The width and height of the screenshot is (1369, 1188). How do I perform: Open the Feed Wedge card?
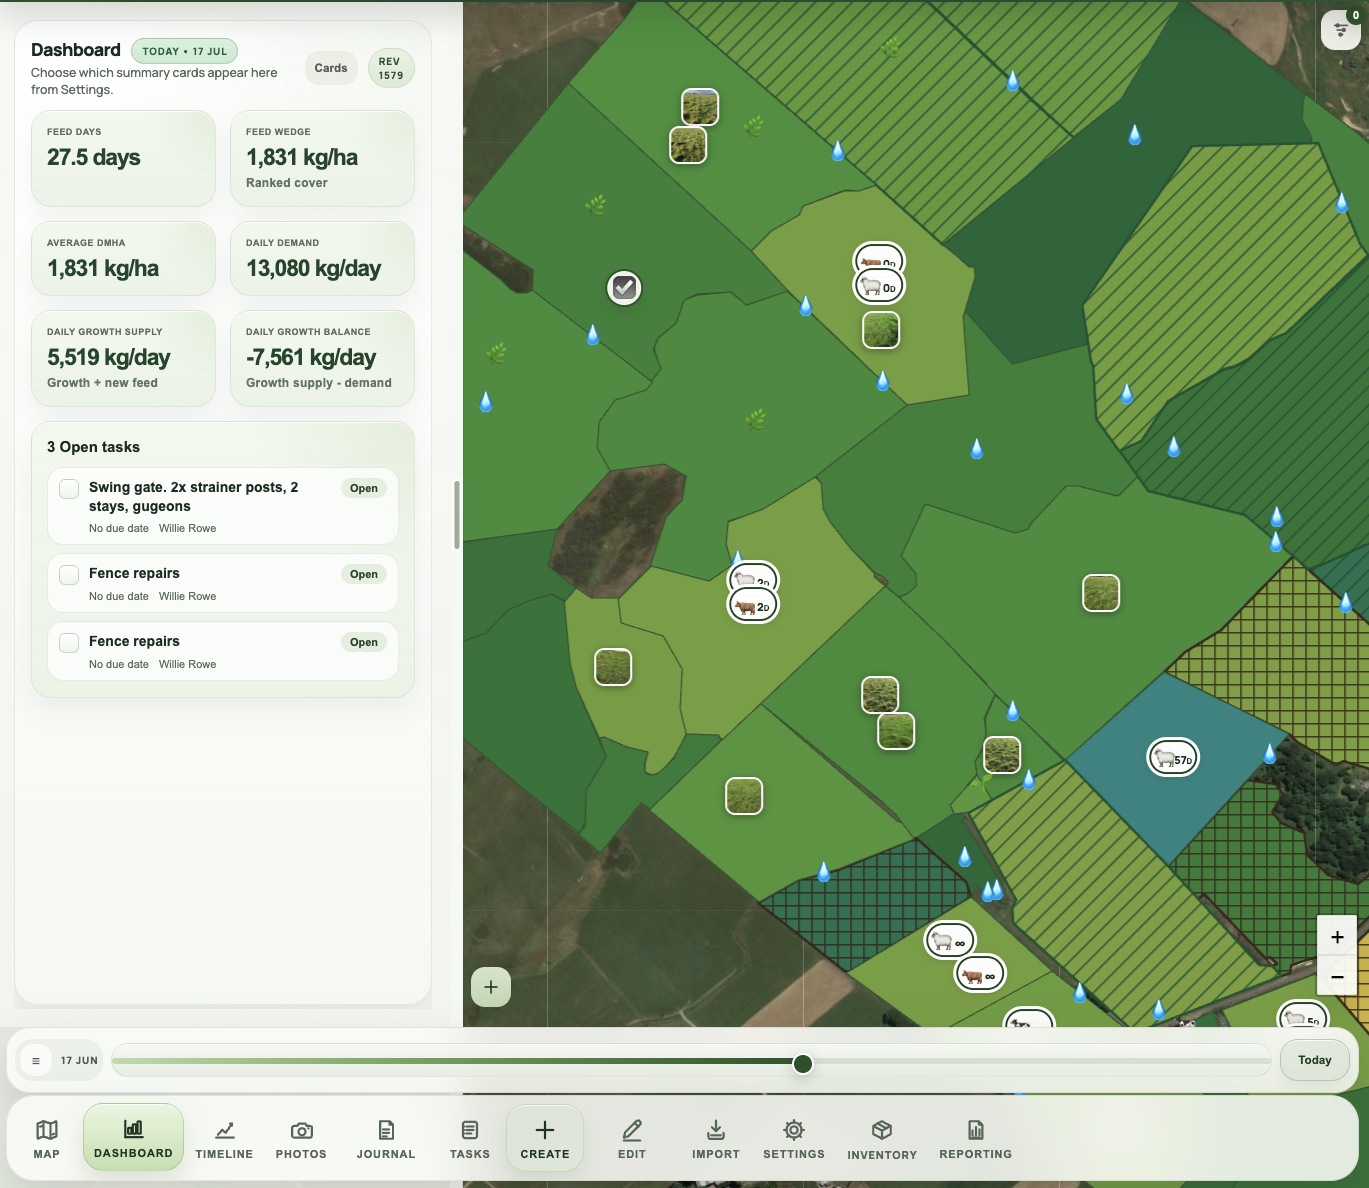tap(322, 158)
